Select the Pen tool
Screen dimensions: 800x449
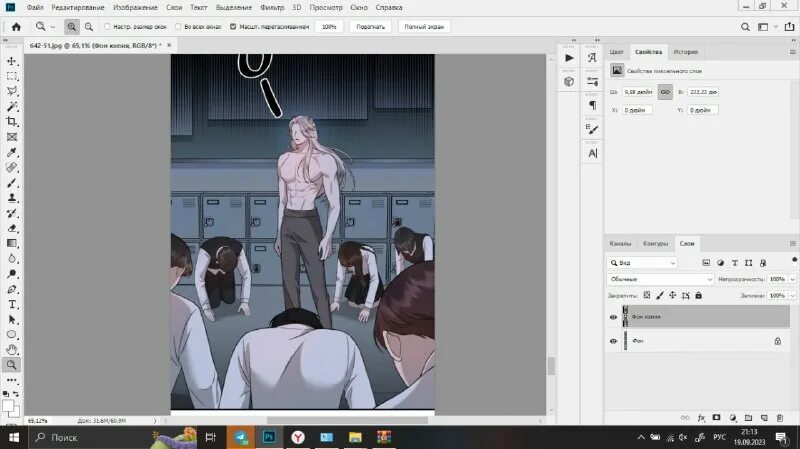click(x=12, y=289)
